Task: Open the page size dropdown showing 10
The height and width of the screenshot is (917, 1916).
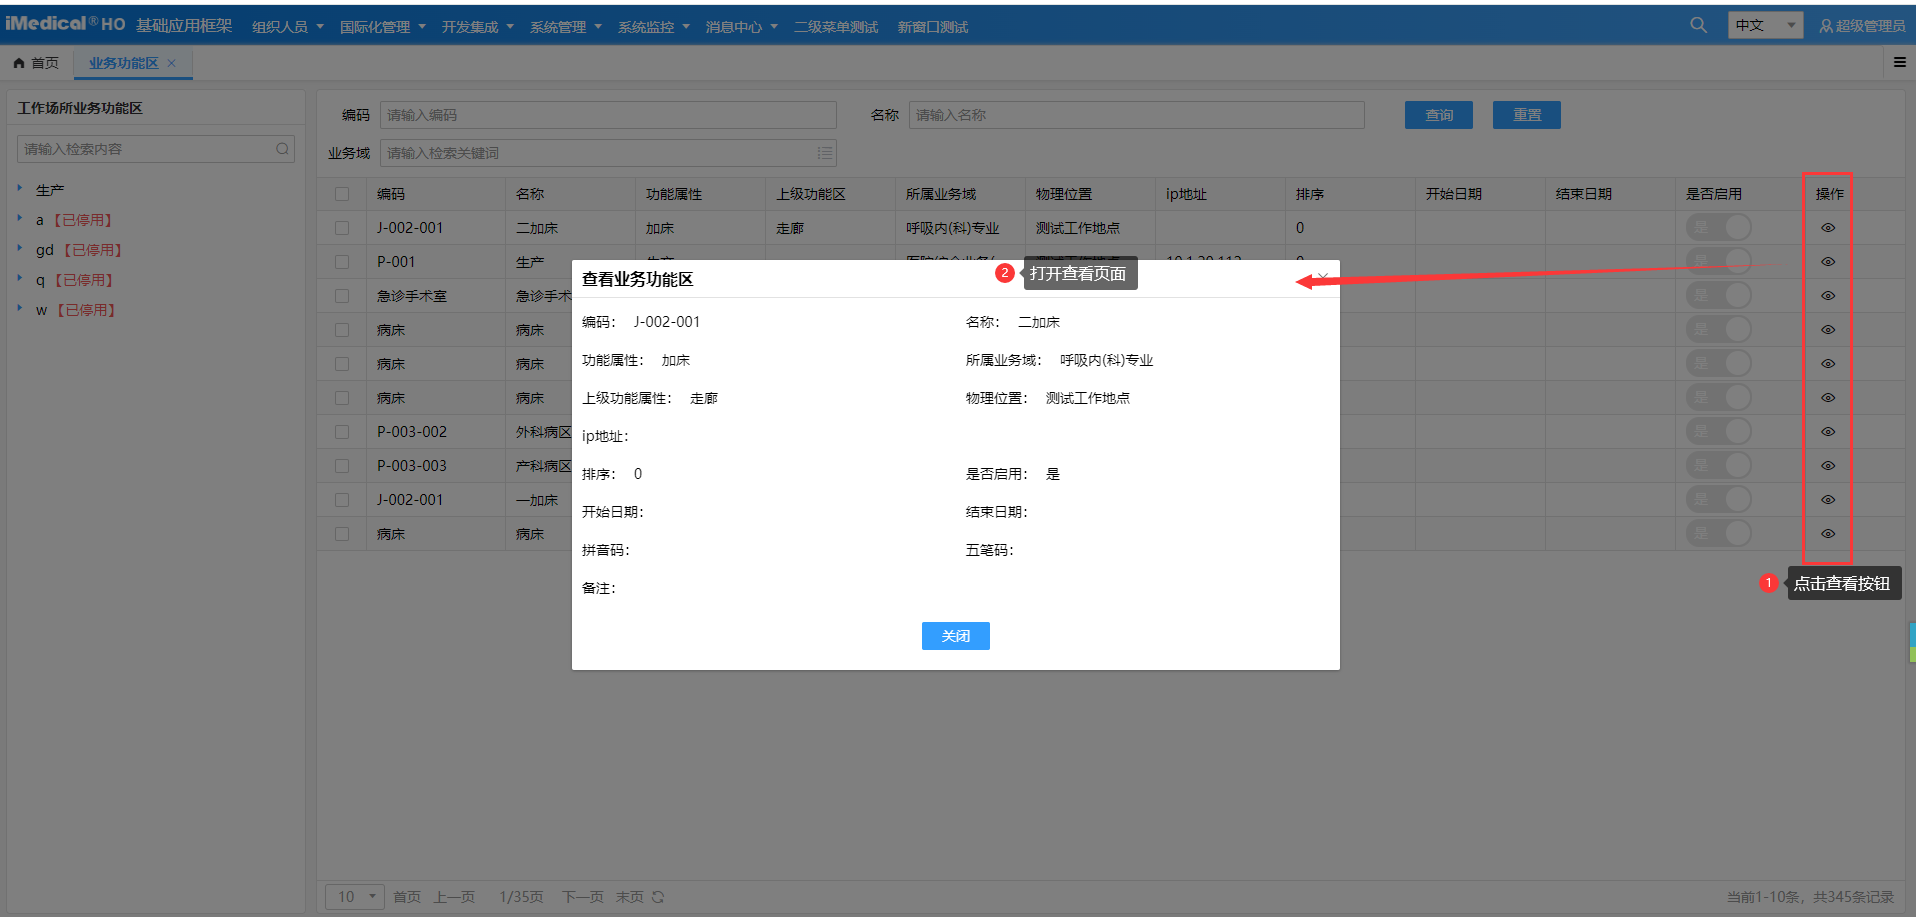Action: pyautogui.click(x=355, y=897)
